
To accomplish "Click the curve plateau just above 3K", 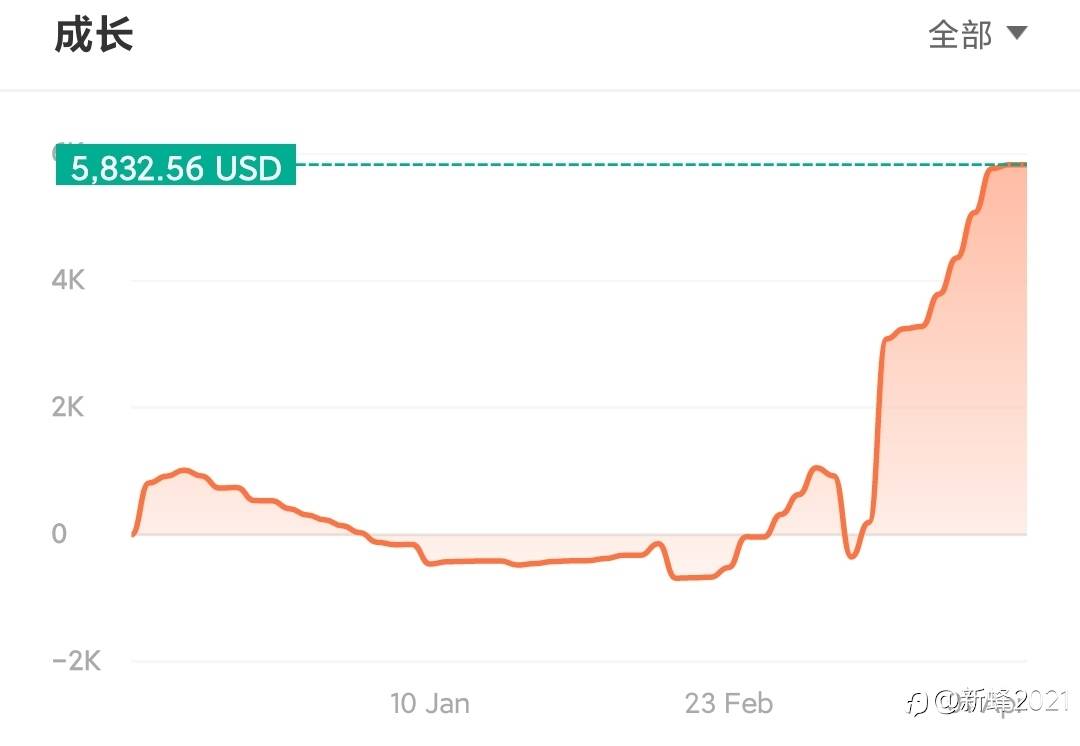I will tap(906, 329).
